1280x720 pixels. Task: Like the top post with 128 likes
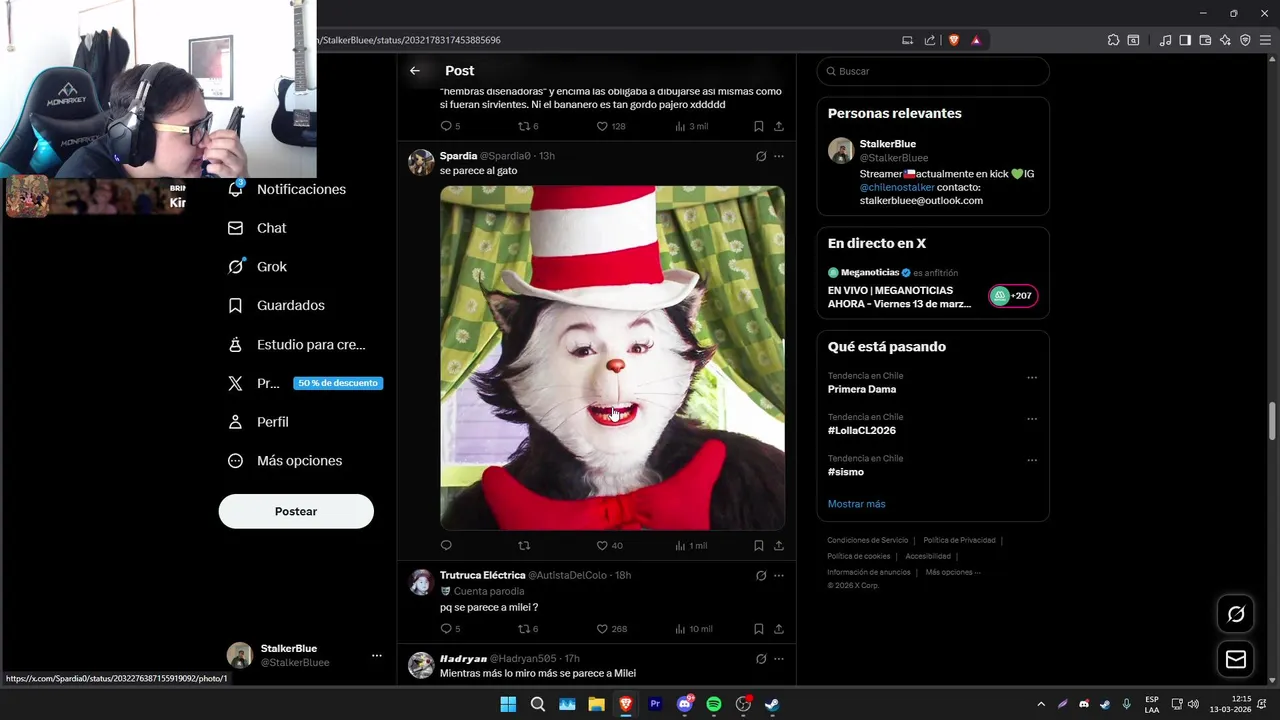pyautogui.click(x=610, y=126)
